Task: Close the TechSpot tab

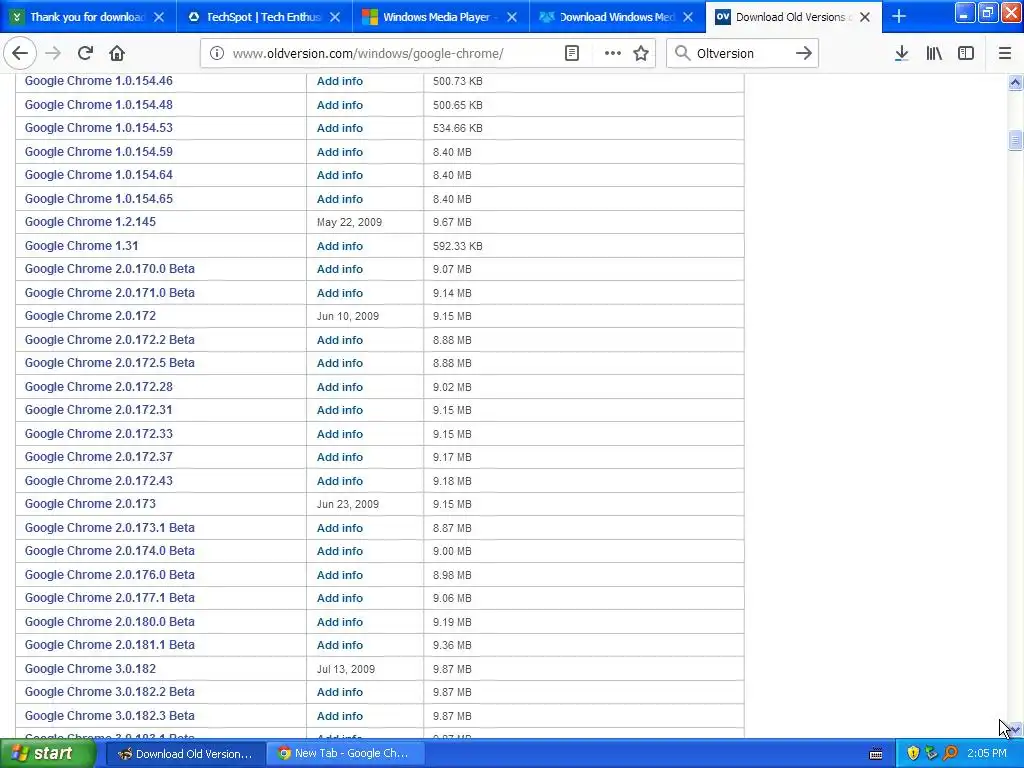Action: coord(335,17)
